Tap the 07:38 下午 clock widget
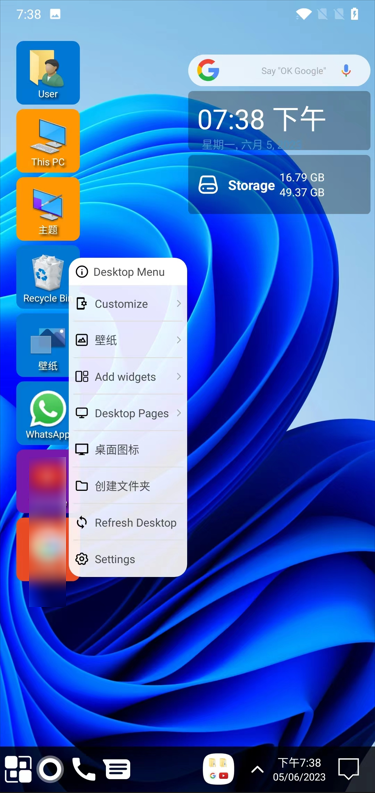Screen dimensions: 375x793 click(279, 121)
